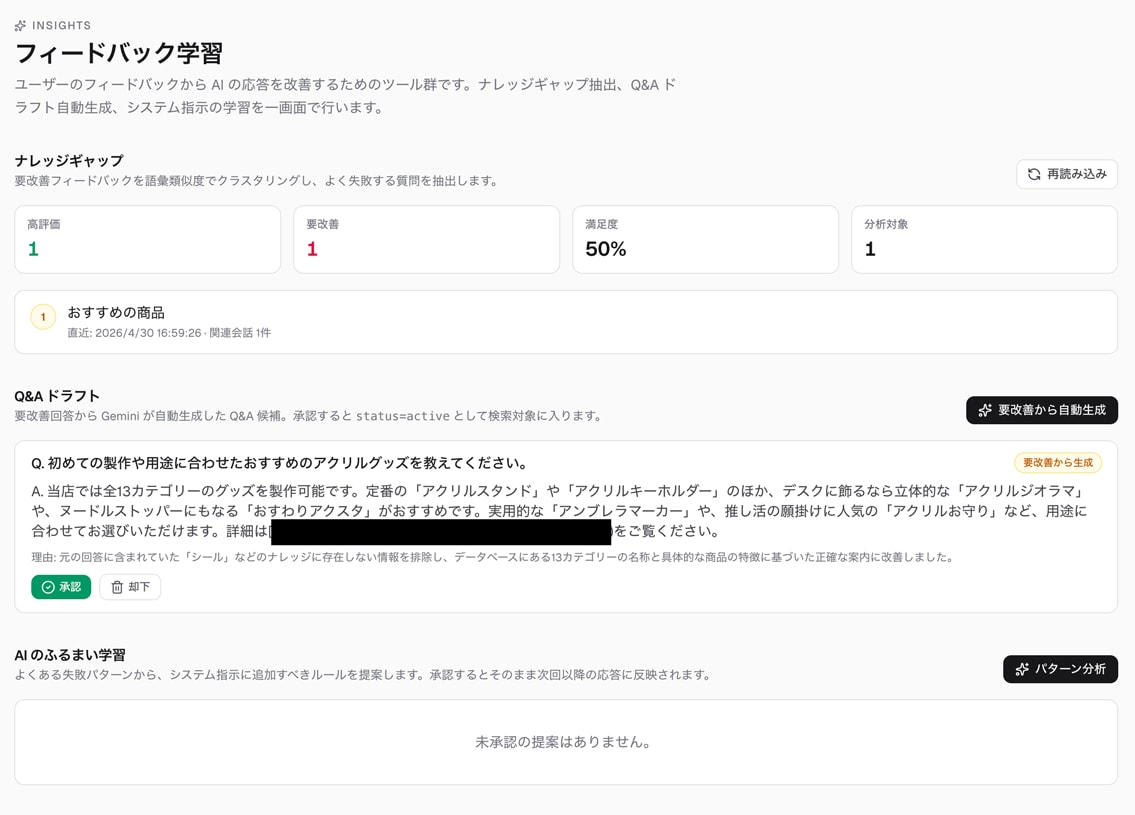The width and height of the screenshot is (1135, 815).
Task: Click the 要改善 stat card
Action: (426, 240)
